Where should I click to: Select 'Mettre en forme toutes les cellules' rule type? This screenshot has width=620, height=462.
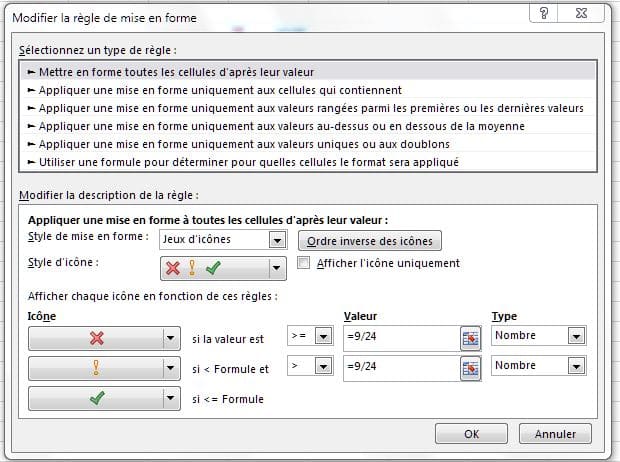pyautogui.click(x=176, y=72)
